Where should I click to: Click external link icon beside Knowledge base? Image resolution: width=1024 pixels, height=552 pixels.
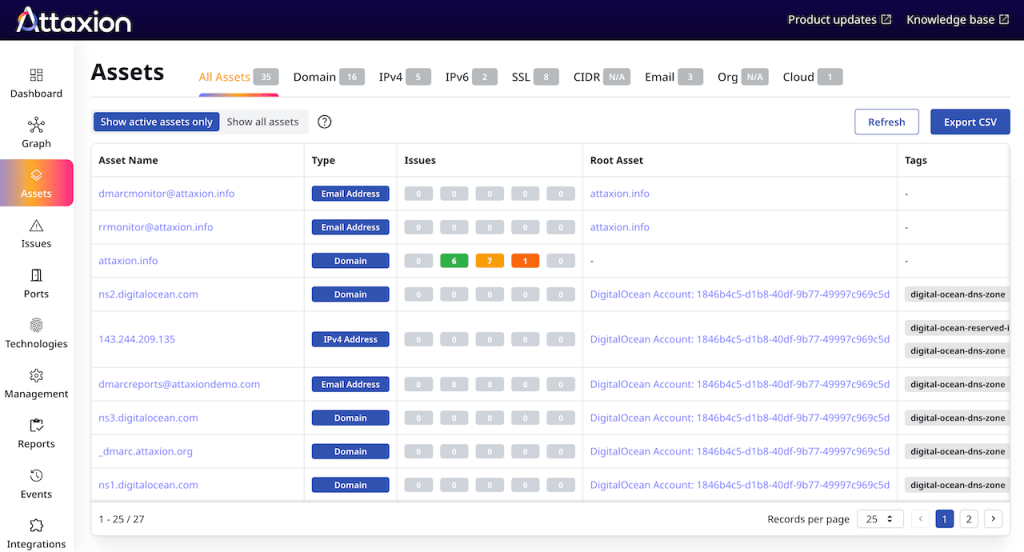coord(1004,20)
